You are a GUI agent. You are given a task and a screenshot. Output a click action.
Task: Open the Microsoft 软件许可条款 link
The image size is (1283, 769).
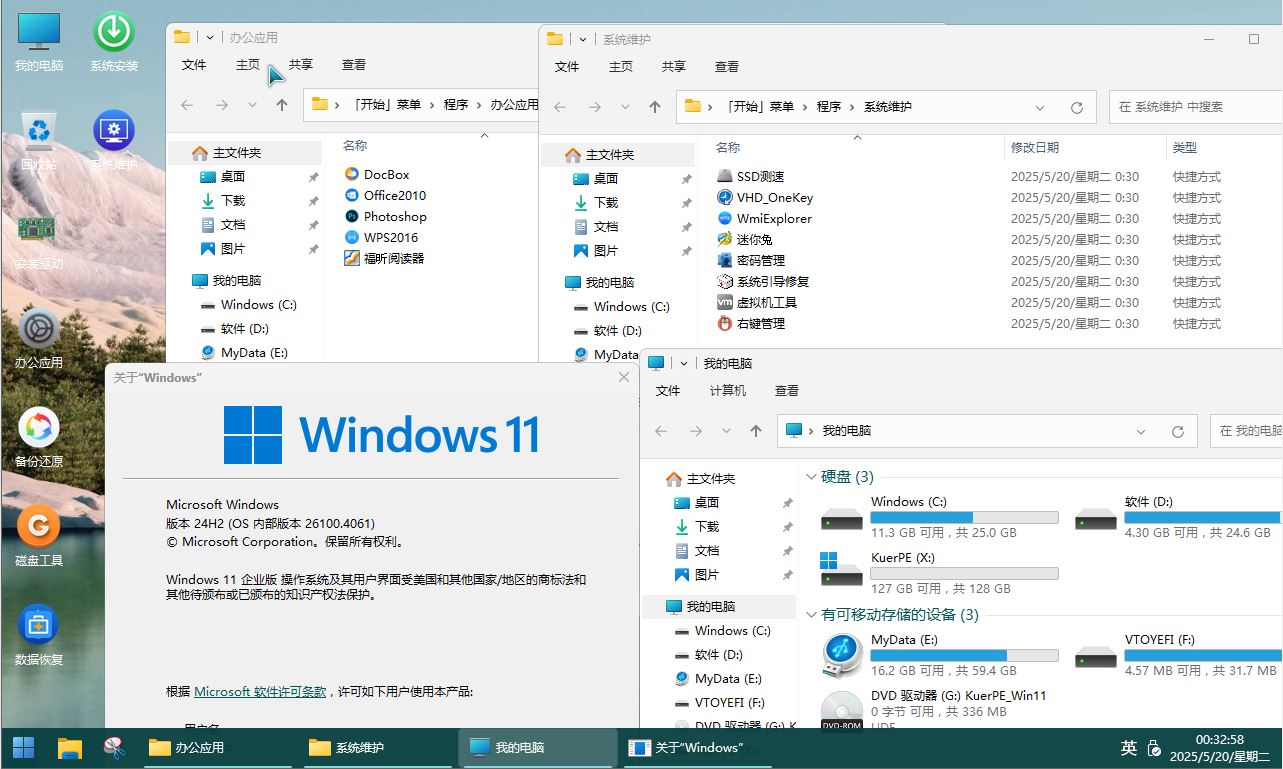(x=260, y=691)
